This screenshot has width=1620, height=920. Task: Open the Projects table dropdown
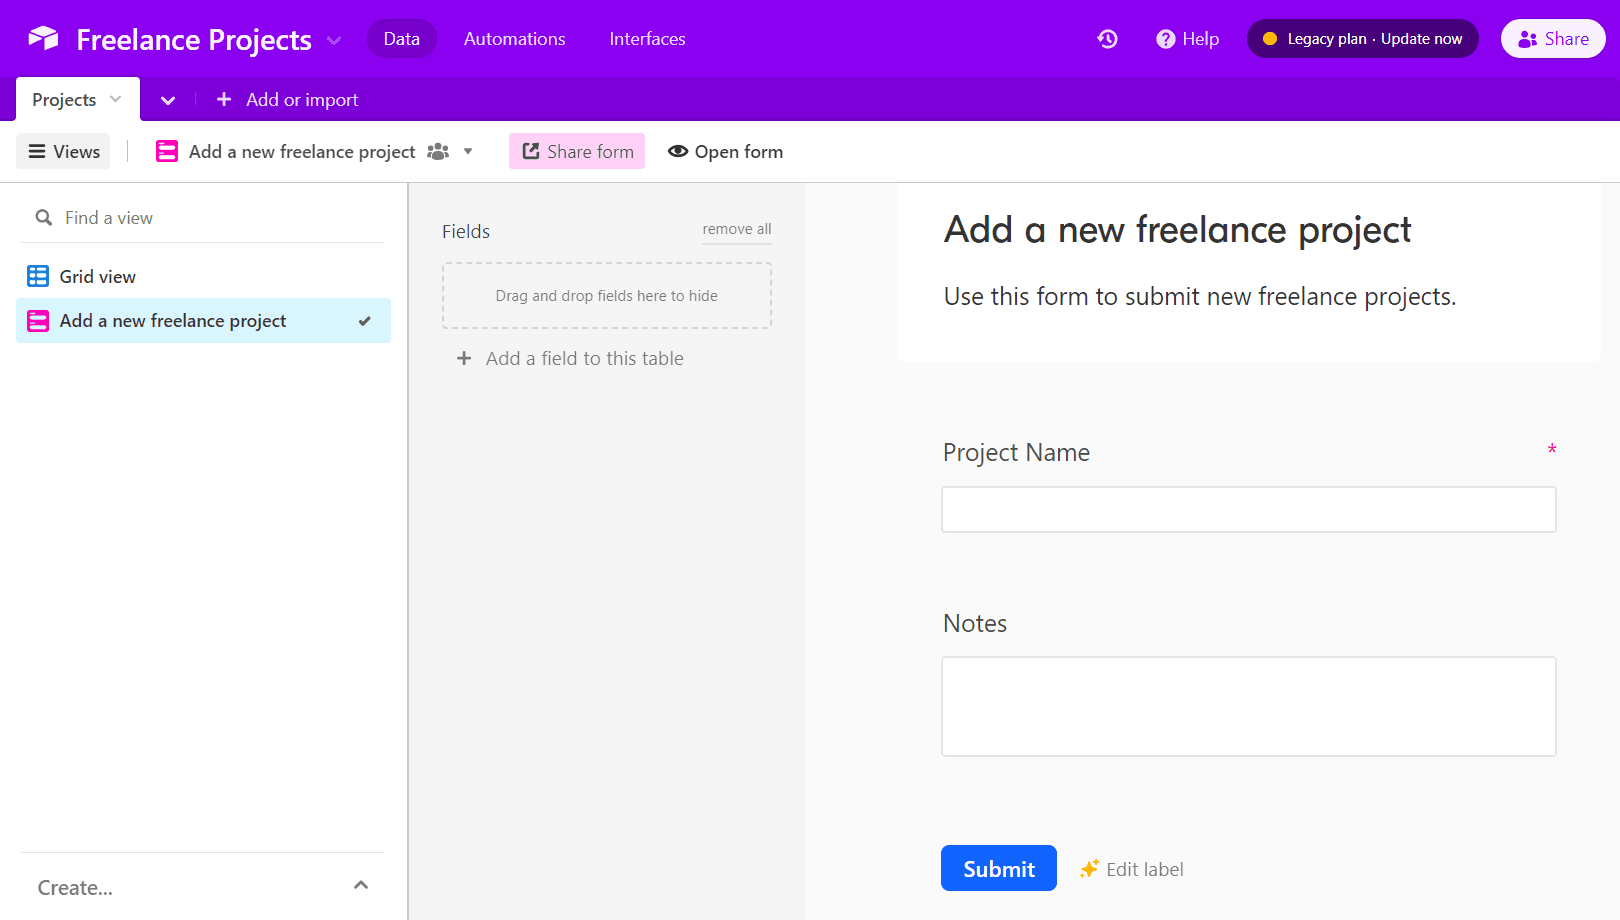(113, 99)
